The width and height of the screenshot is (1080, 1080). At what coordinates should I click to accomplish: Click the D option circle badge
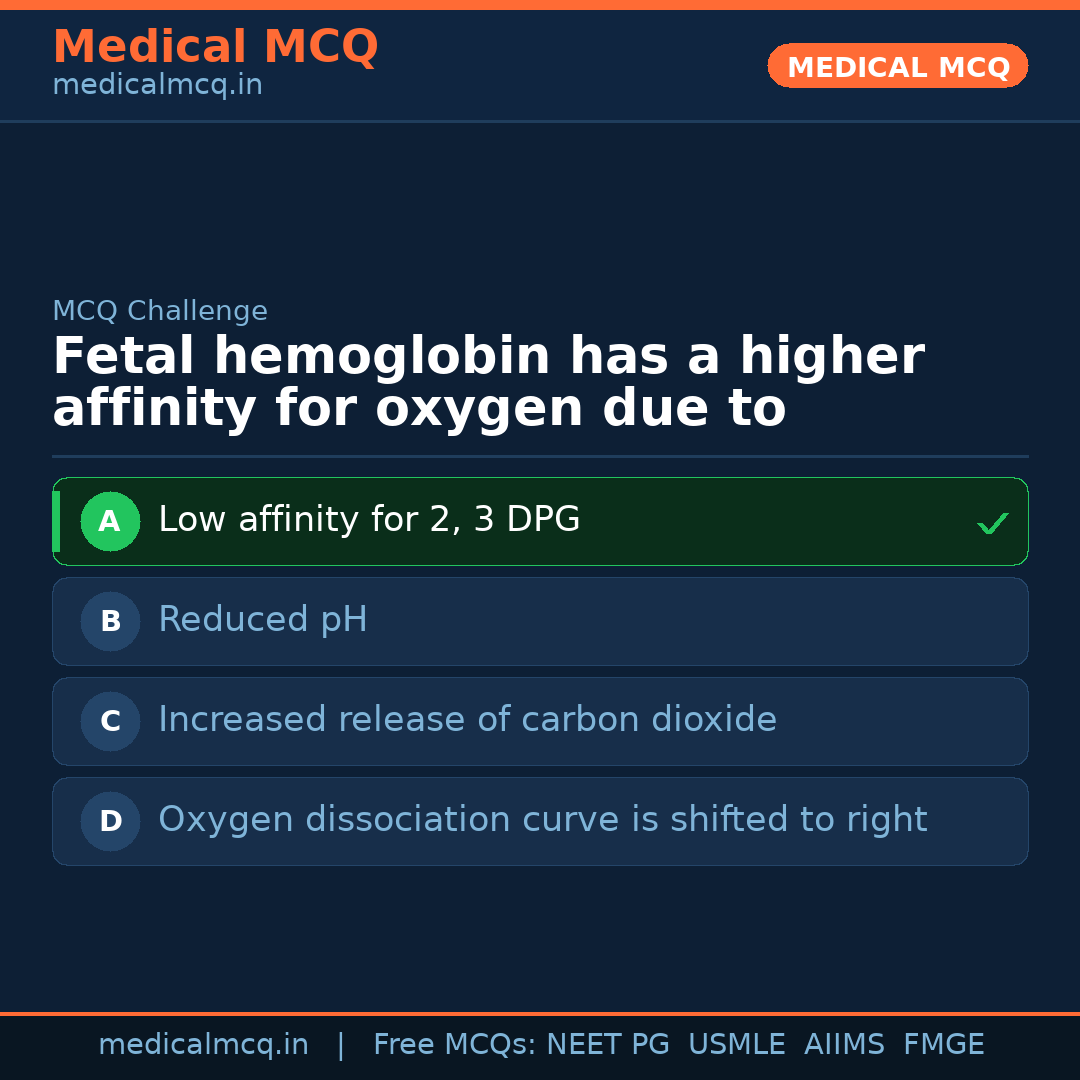point(110,821)
